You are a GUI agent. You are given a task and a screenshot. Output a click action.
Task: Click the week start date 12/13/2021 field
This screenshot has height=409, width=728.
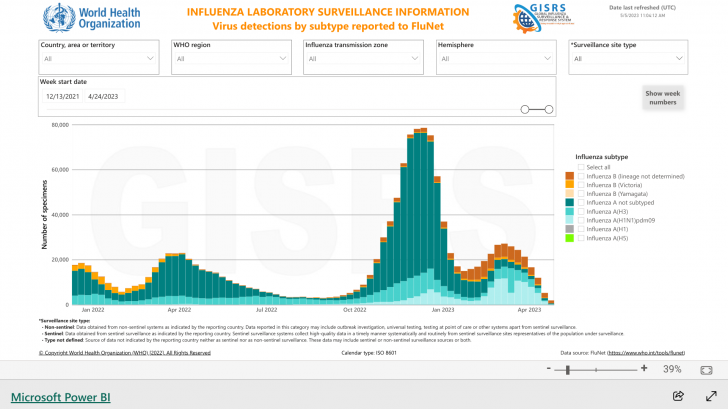click(64, 96)
